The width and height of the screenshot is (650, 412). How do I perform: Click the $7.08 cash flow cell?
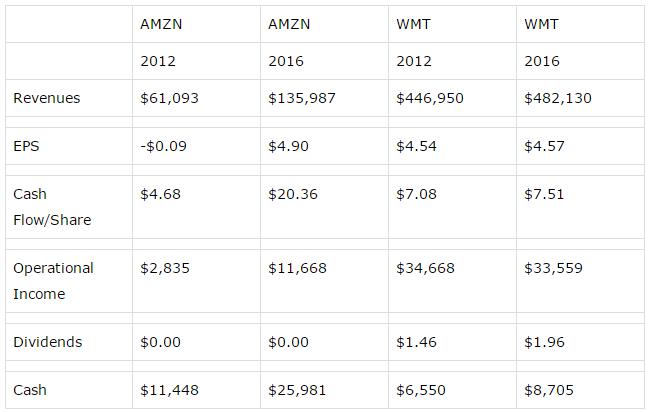pyautogui.click(x=416, y=194)
